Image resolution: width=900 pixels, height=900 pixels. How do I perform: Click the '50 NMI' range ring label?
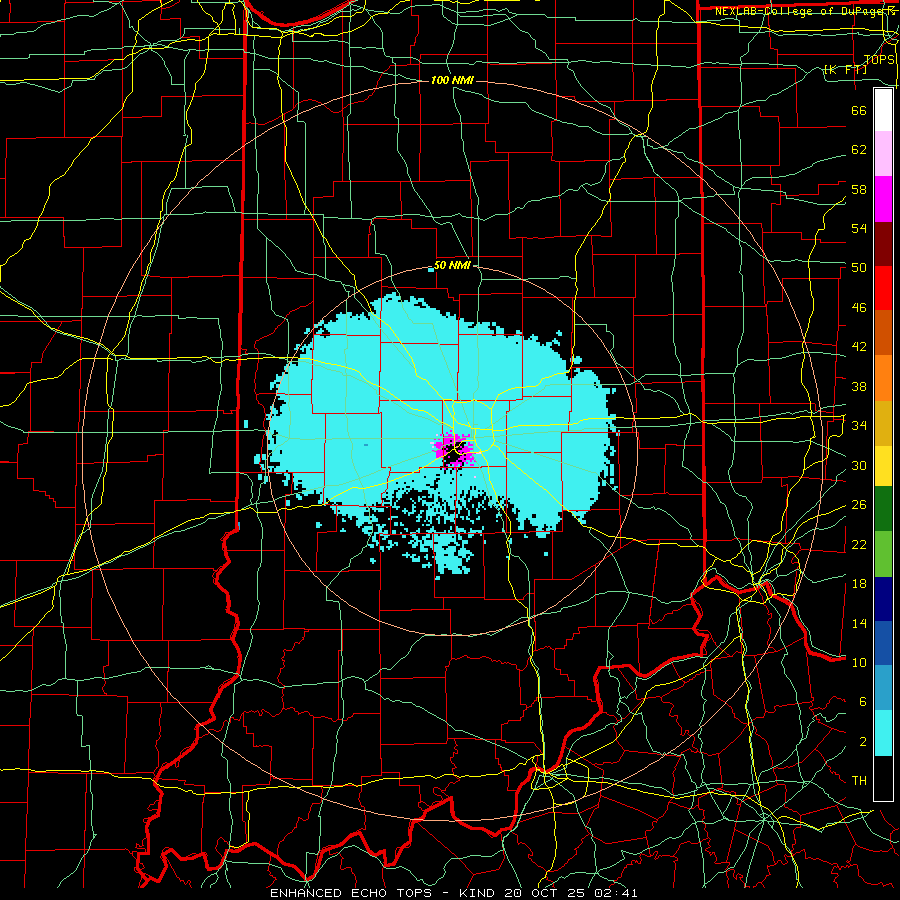452,265
